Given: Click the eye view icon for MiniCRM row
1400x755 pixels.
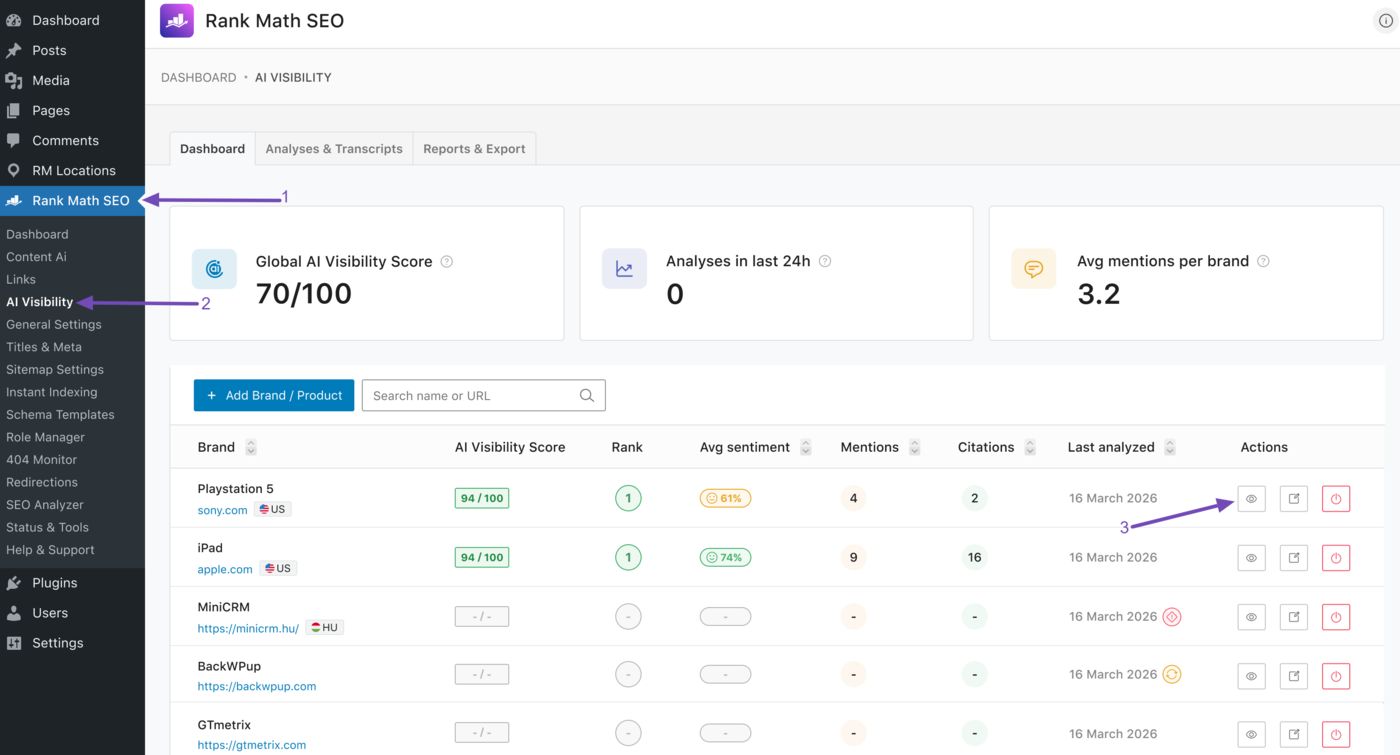Looking at the screenshot, I should point(1251,617).
